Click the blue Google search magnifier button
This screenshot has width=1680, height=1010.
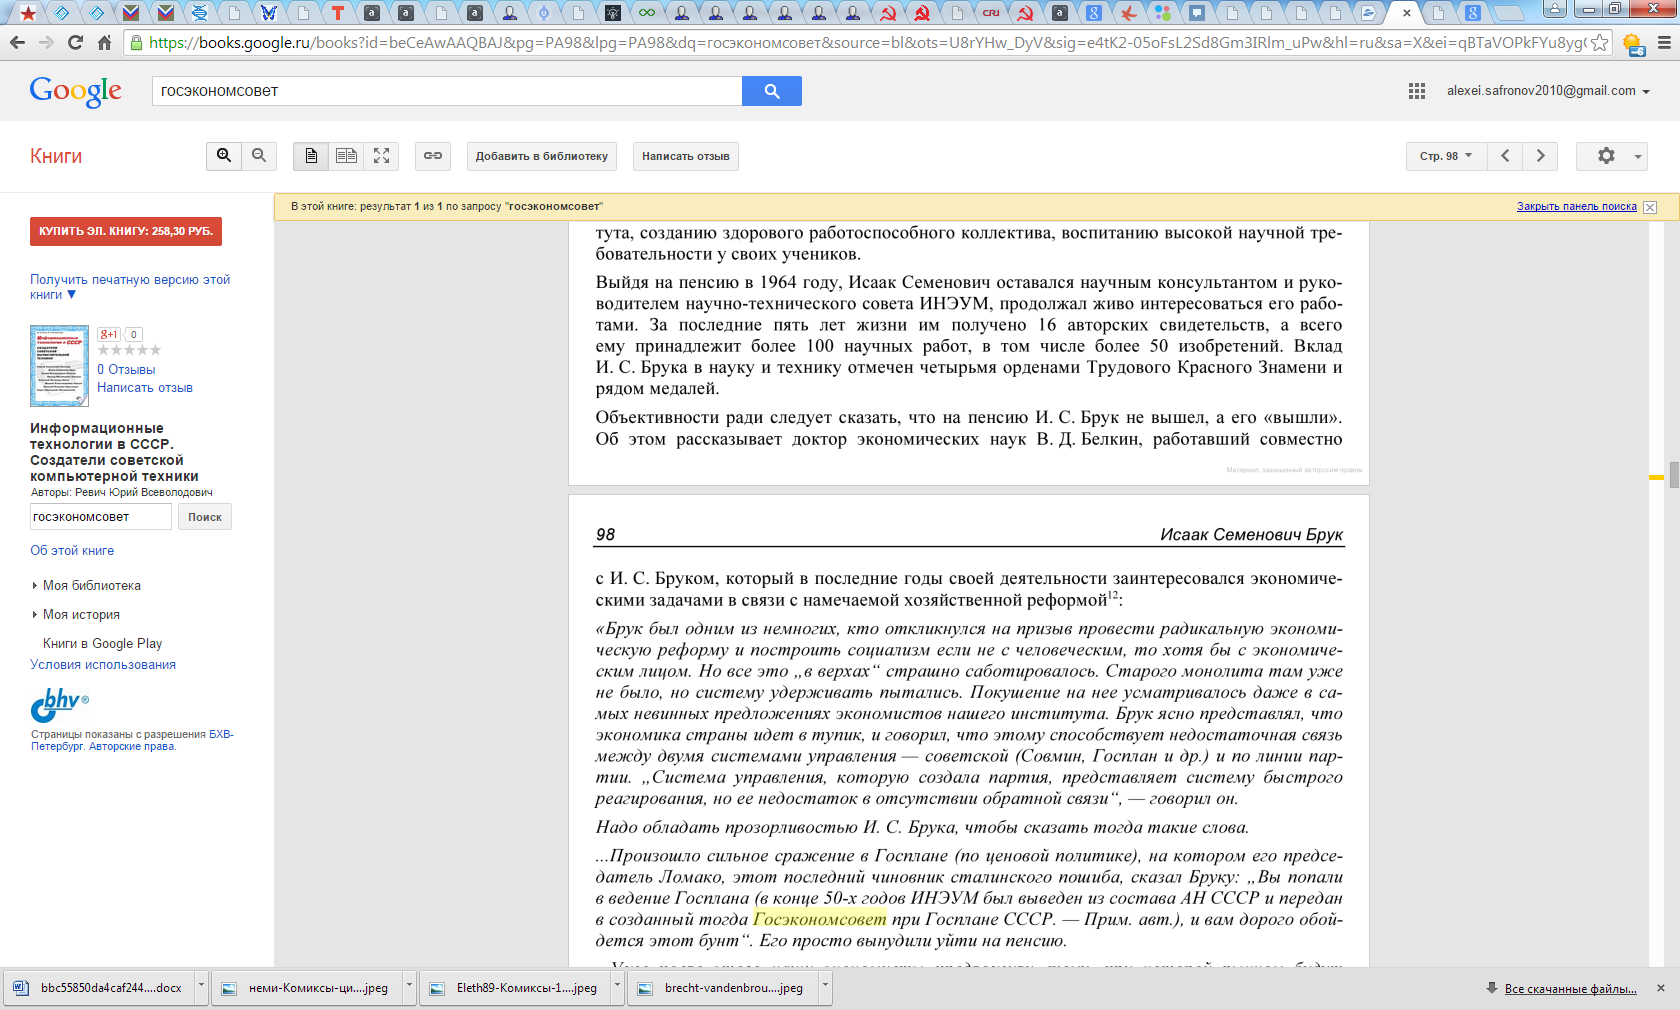point(771,91)
